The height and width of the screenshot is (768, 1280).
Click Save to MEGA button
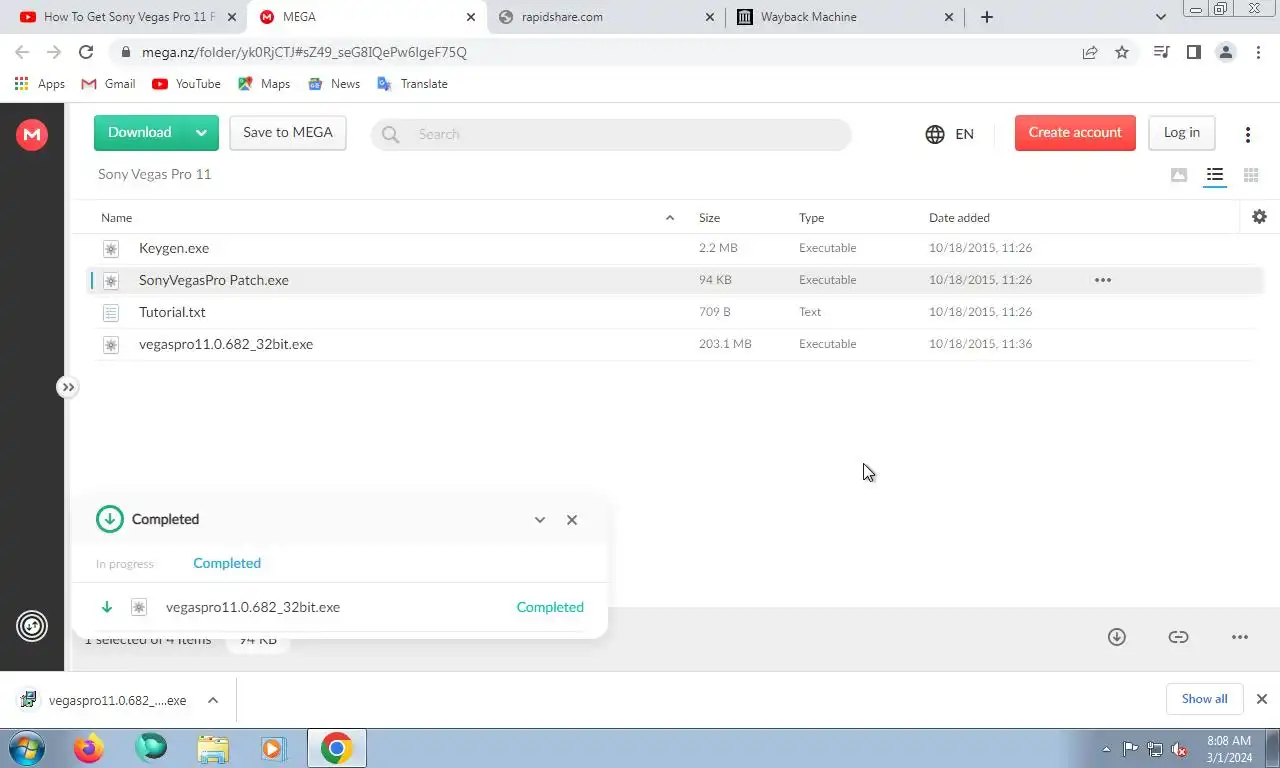point(288,133)
